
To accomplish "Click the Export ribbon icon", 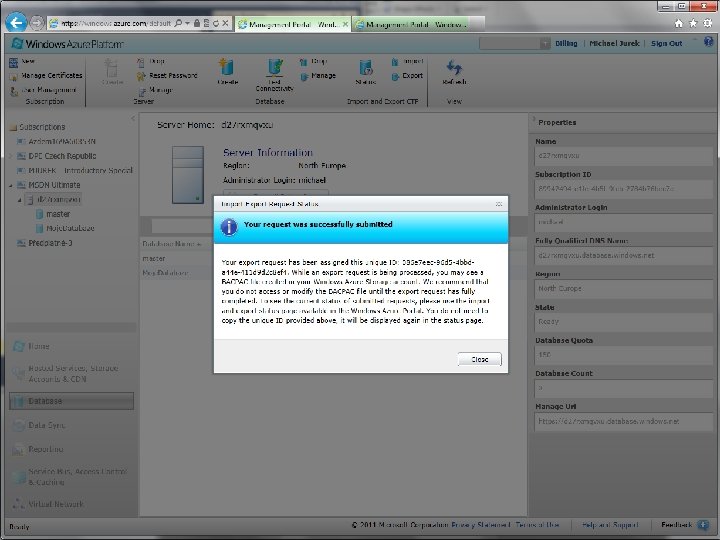I will (x=395, y=76).
